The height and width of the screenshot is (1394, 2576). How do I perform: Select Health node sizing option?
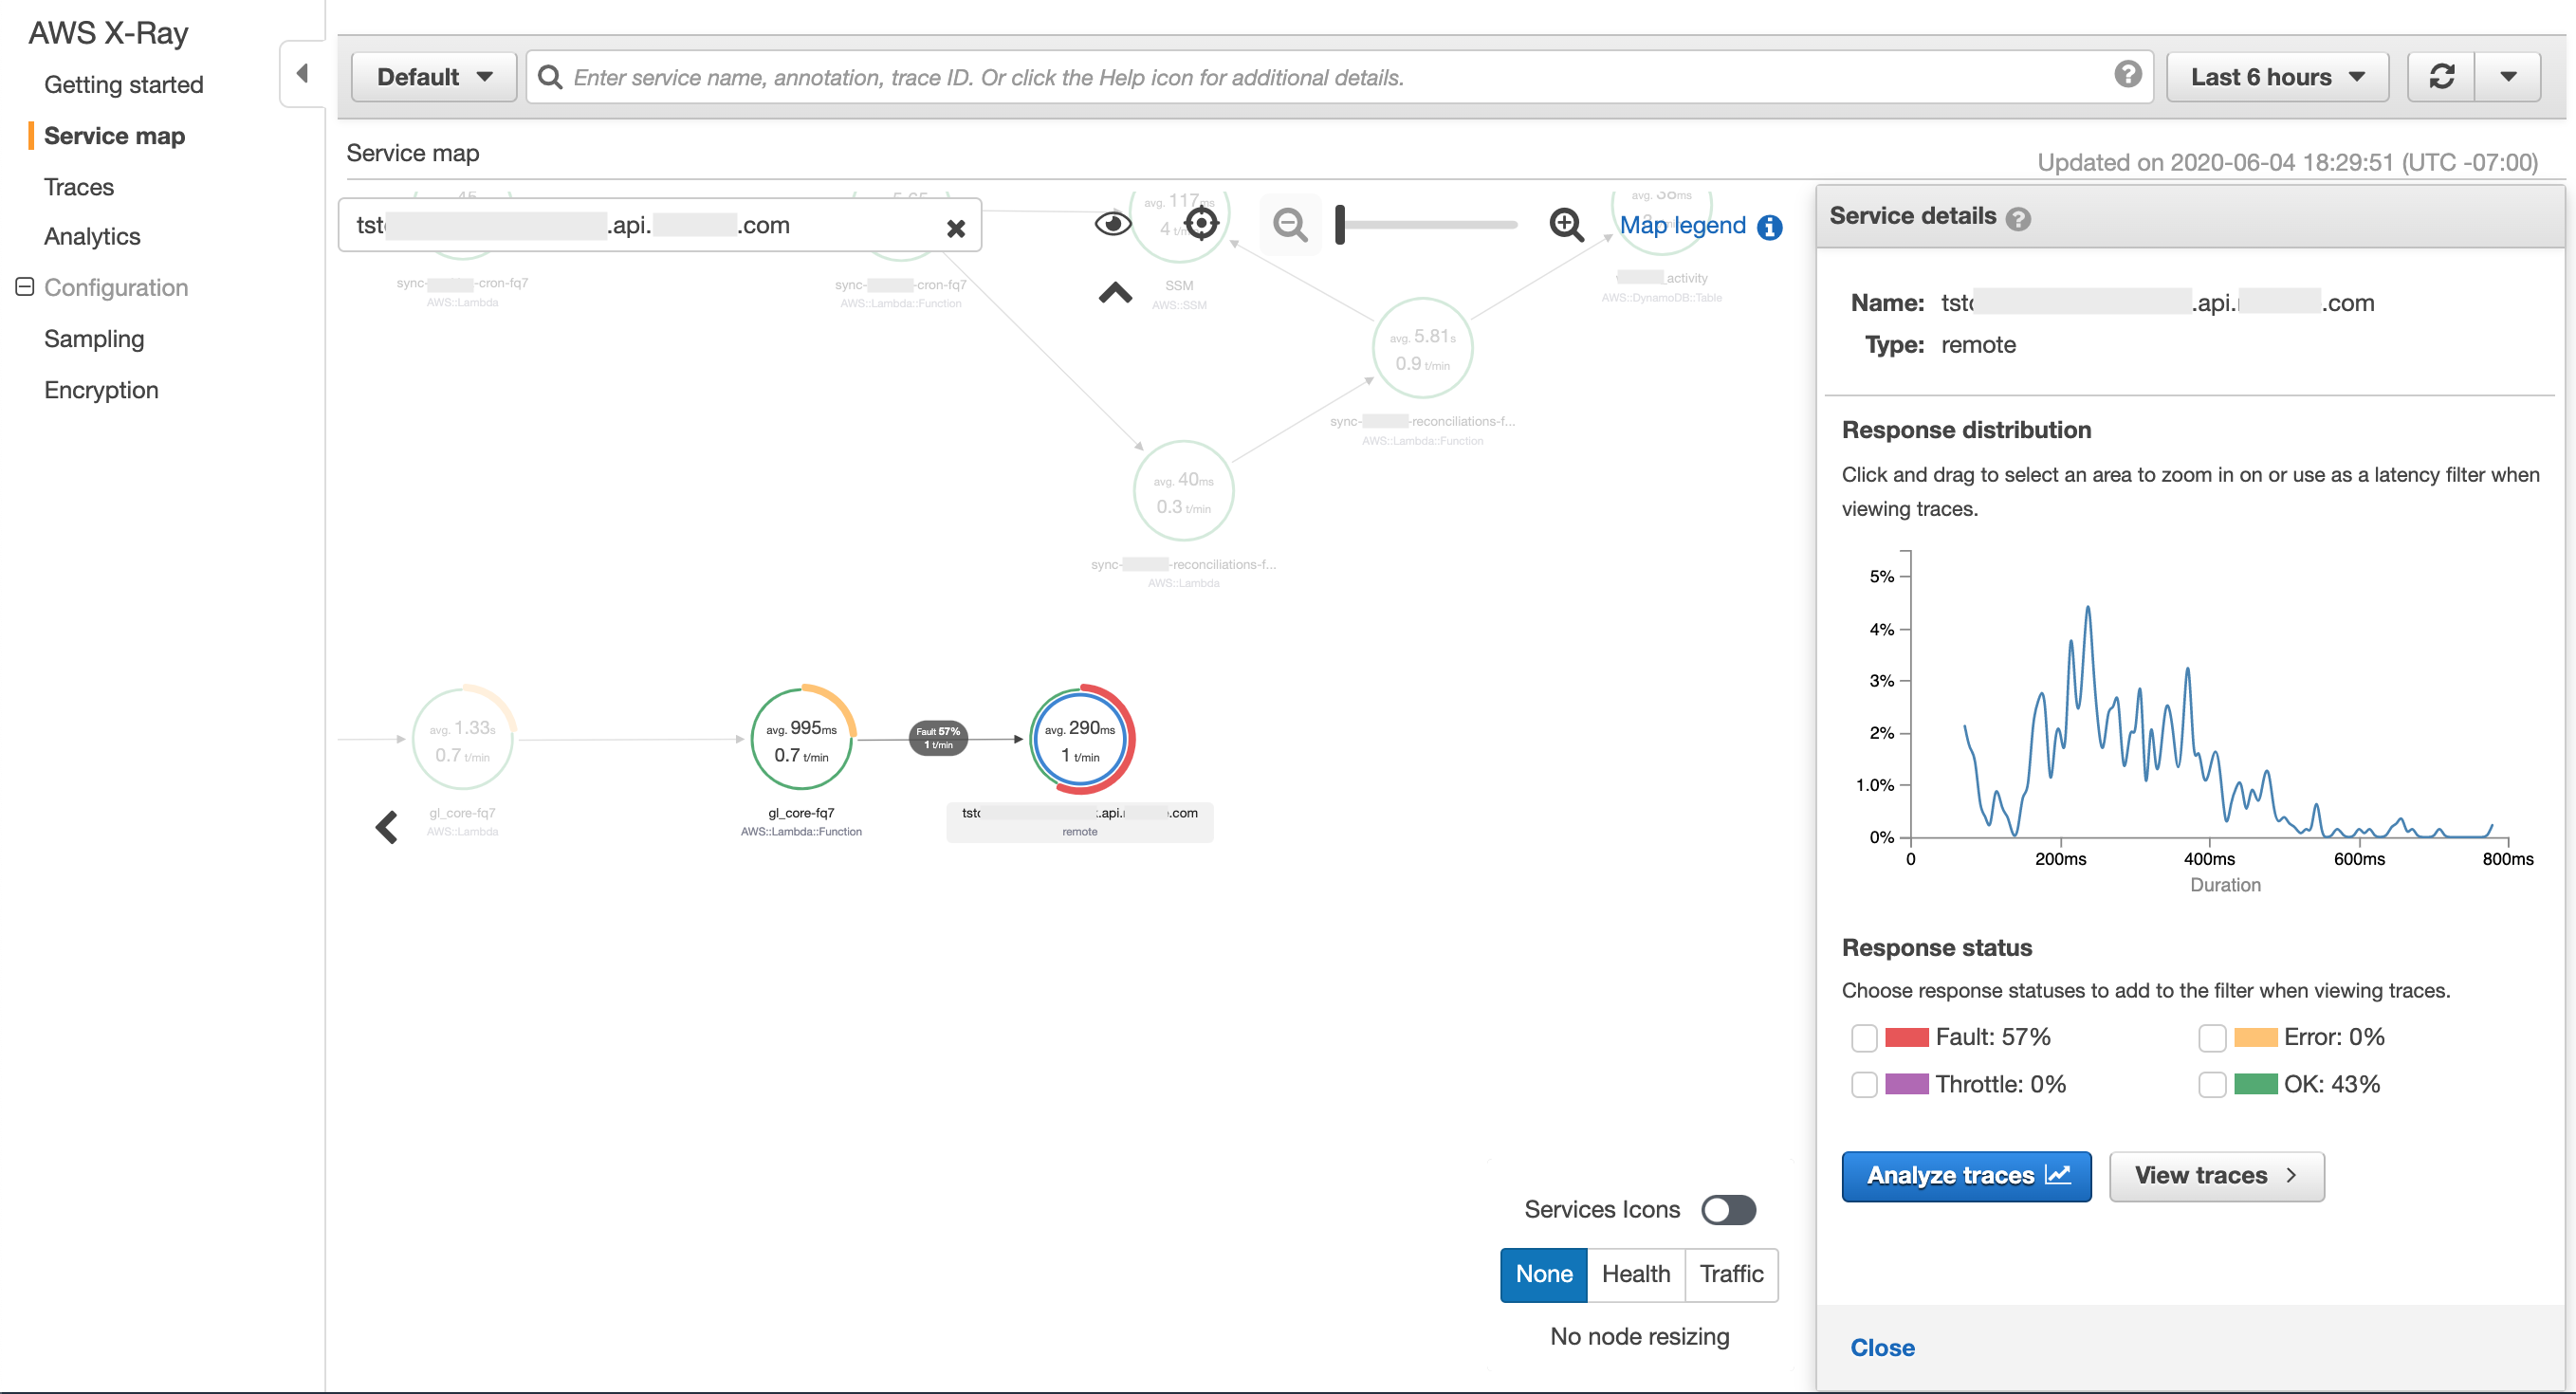coord(1636,1274)
